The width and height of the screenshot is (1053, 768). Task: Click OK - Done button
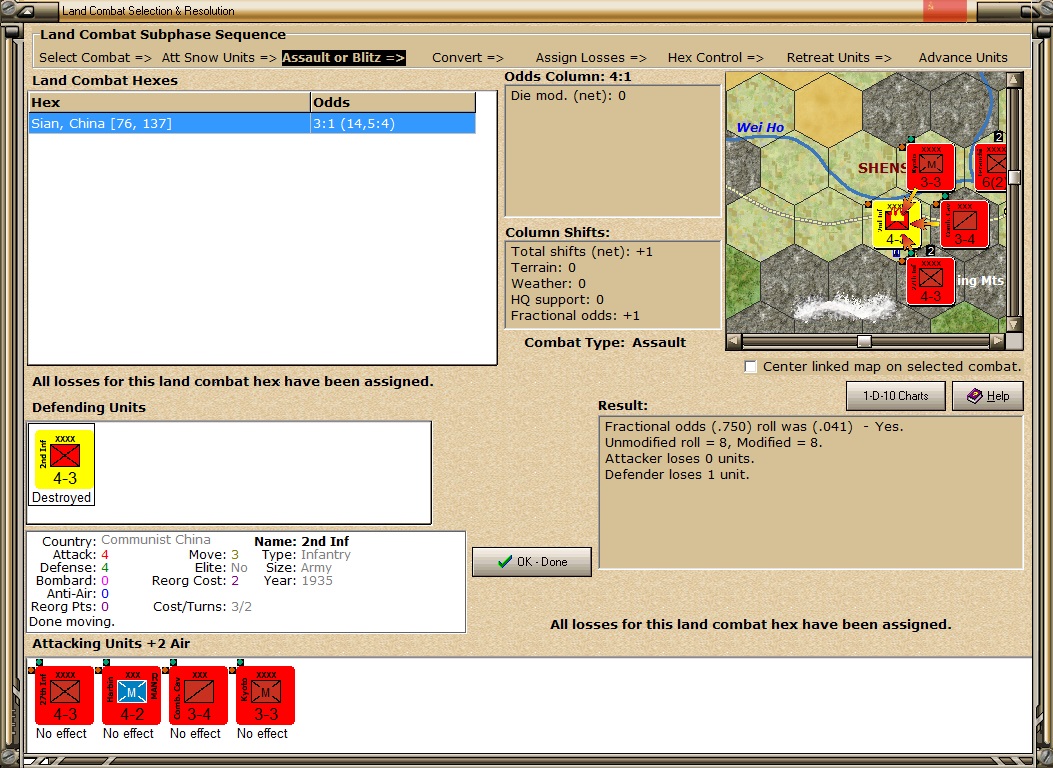click(532, 562)
